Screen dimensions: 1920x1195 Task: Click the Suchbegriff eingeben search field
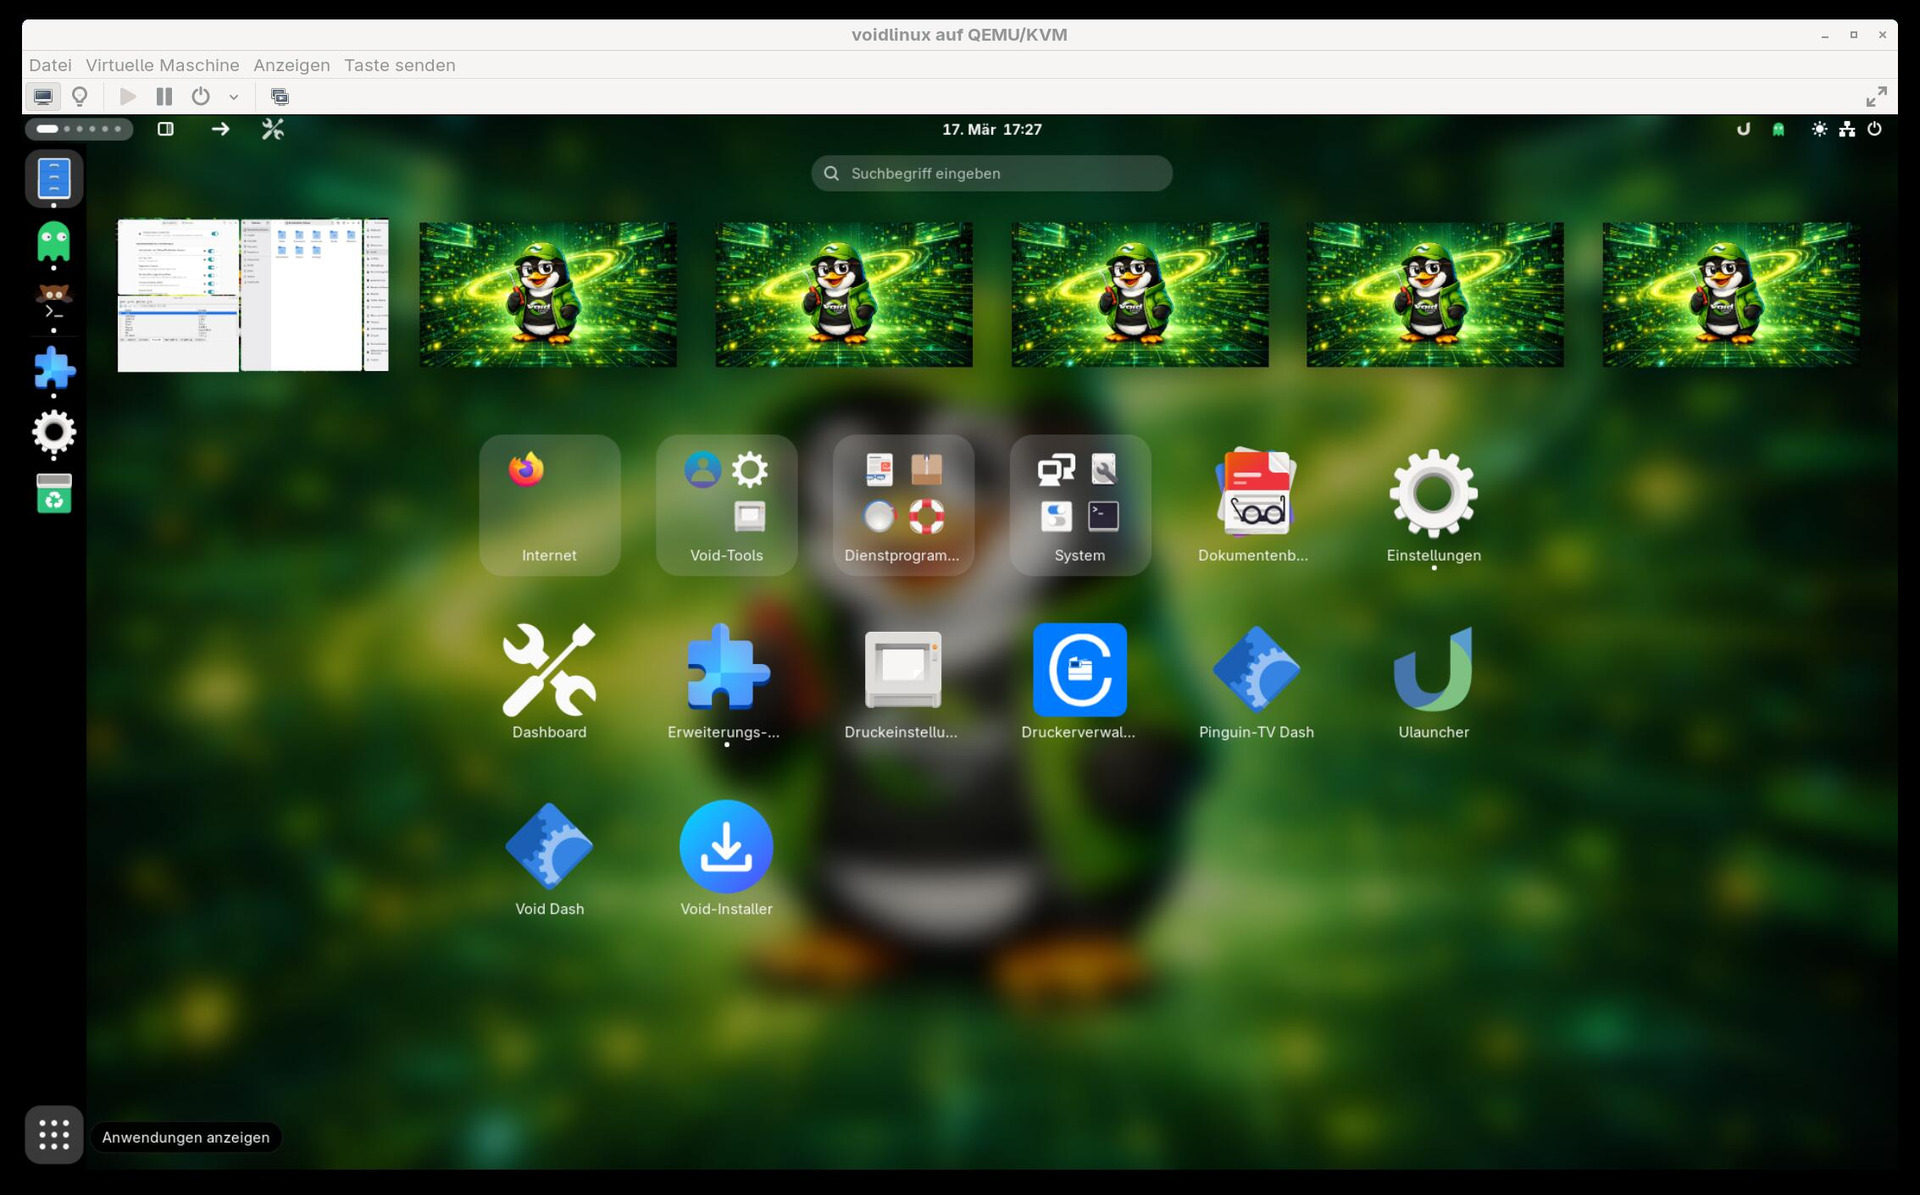tap(991, 173)
